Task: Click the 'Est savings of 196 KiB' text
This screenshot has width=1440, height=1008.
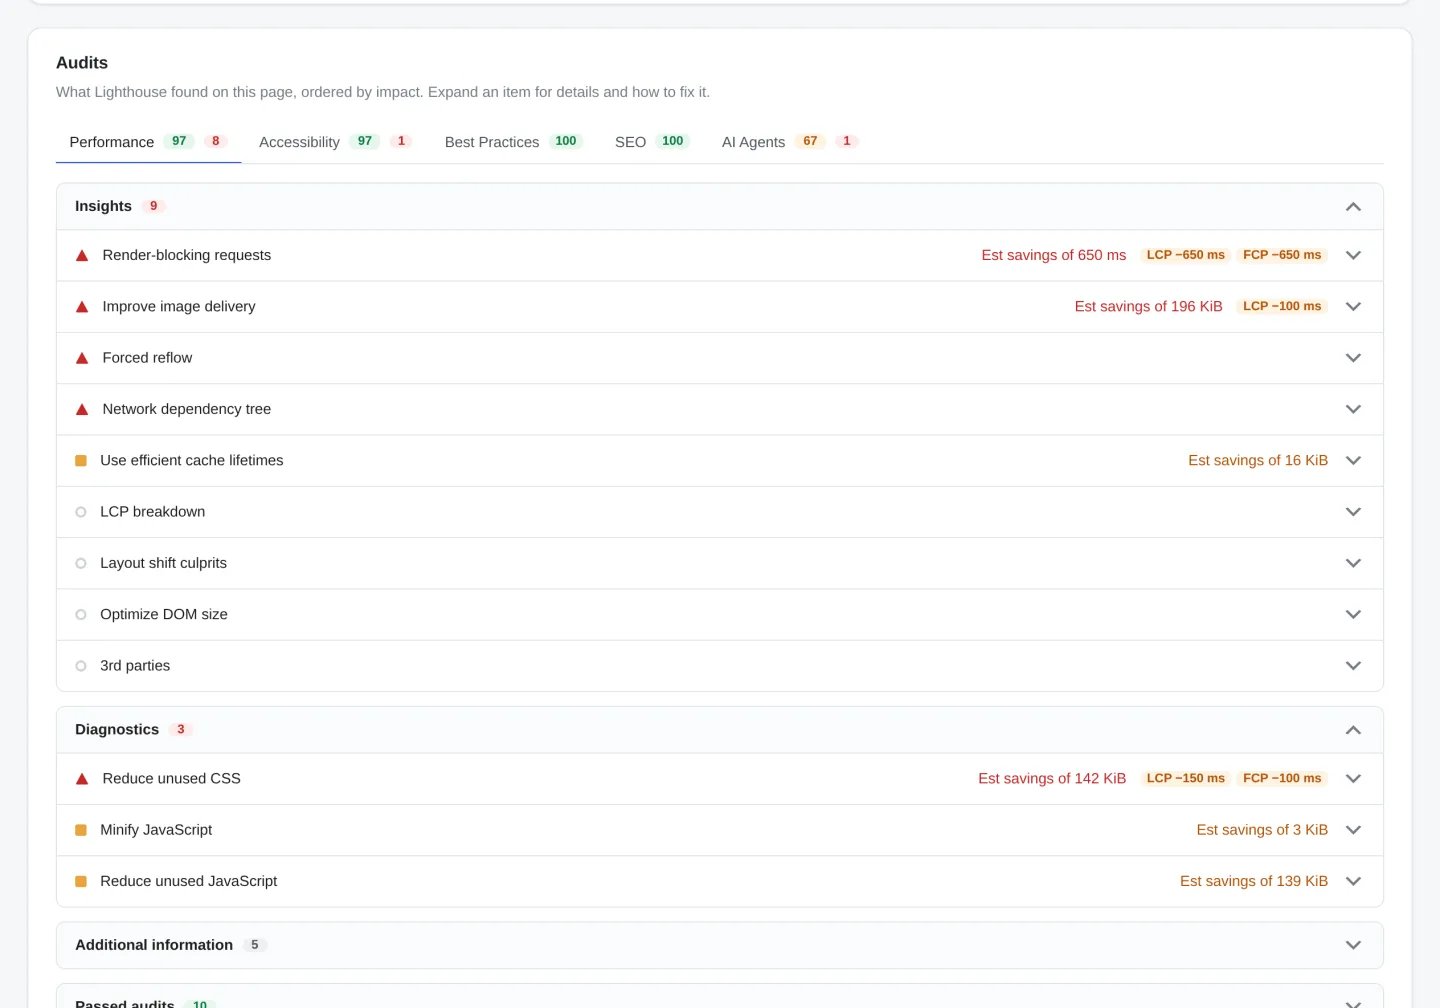Action: pos(1149,306)
